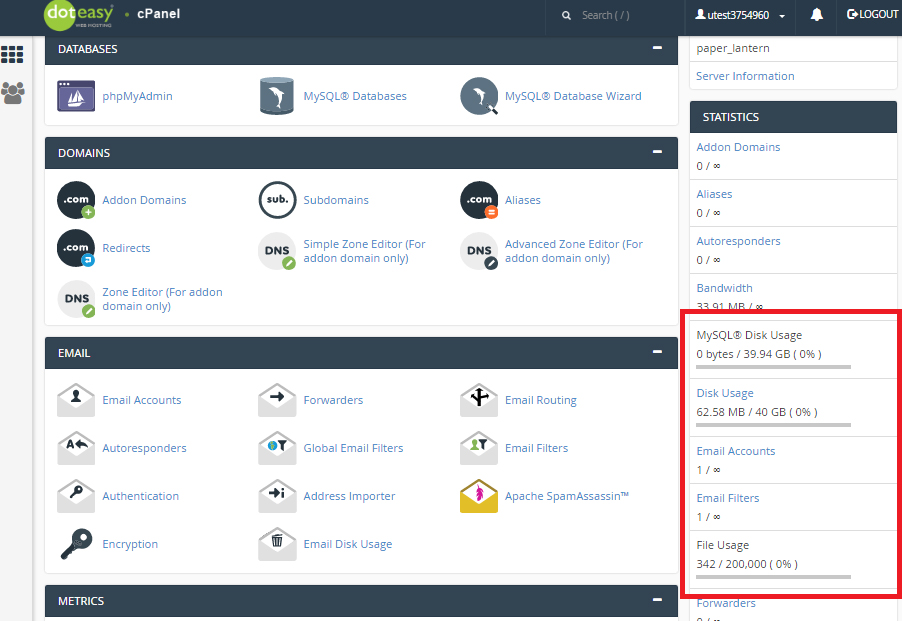Click the Simple Zone Editor DNS icon

pyautogui.click(x=277, y=251)
